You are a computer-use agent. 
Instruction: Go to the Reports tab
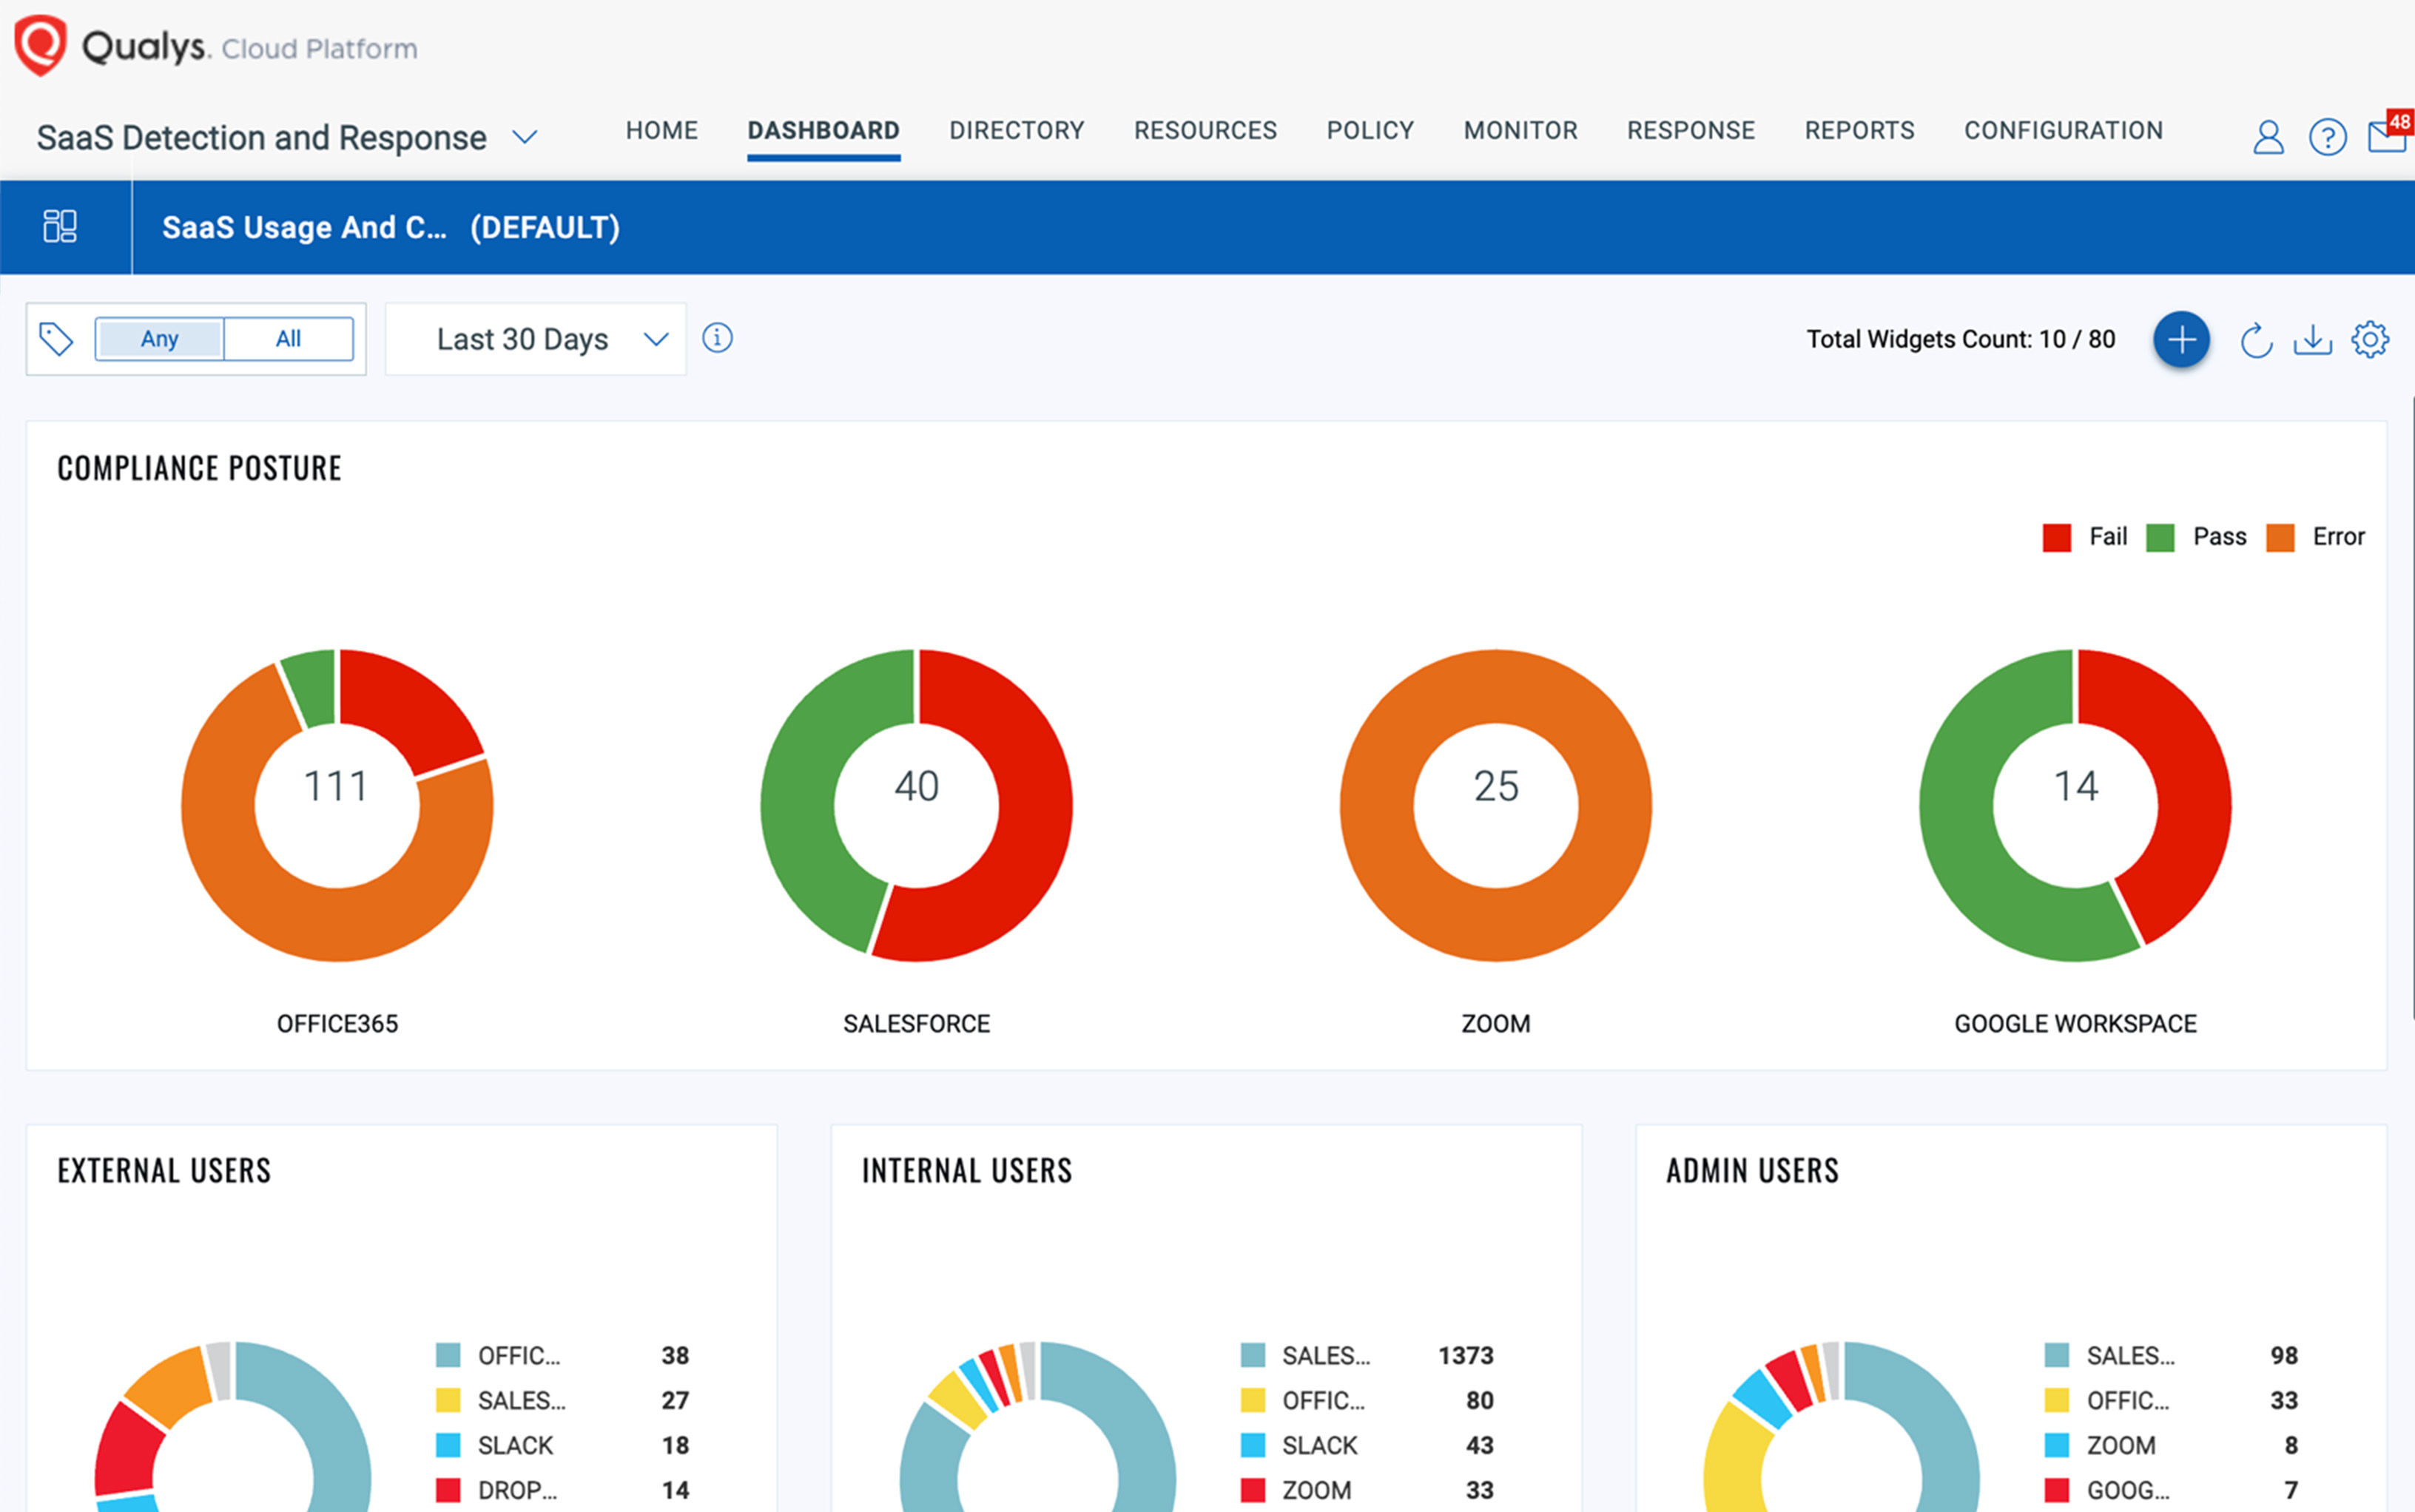[1858, 131]
